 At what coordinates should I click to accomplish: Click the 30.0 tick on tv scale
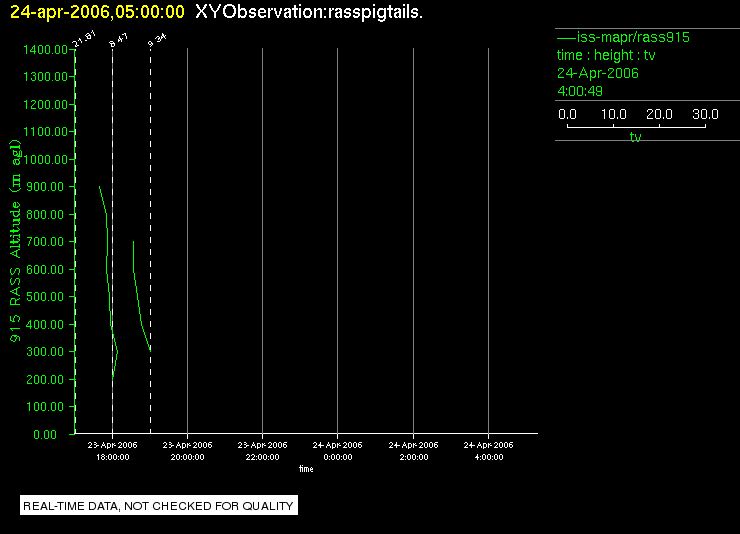click(x=705, y=114)
